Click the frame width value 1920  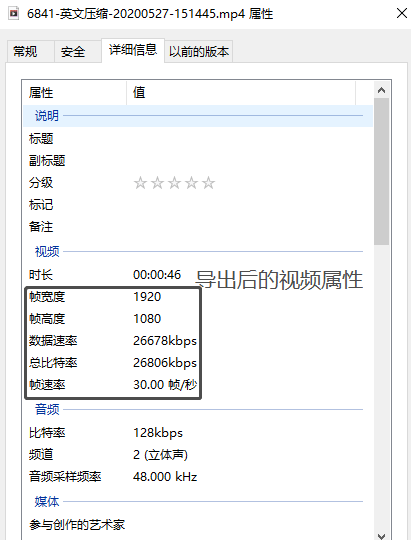[x=147, y=297]
